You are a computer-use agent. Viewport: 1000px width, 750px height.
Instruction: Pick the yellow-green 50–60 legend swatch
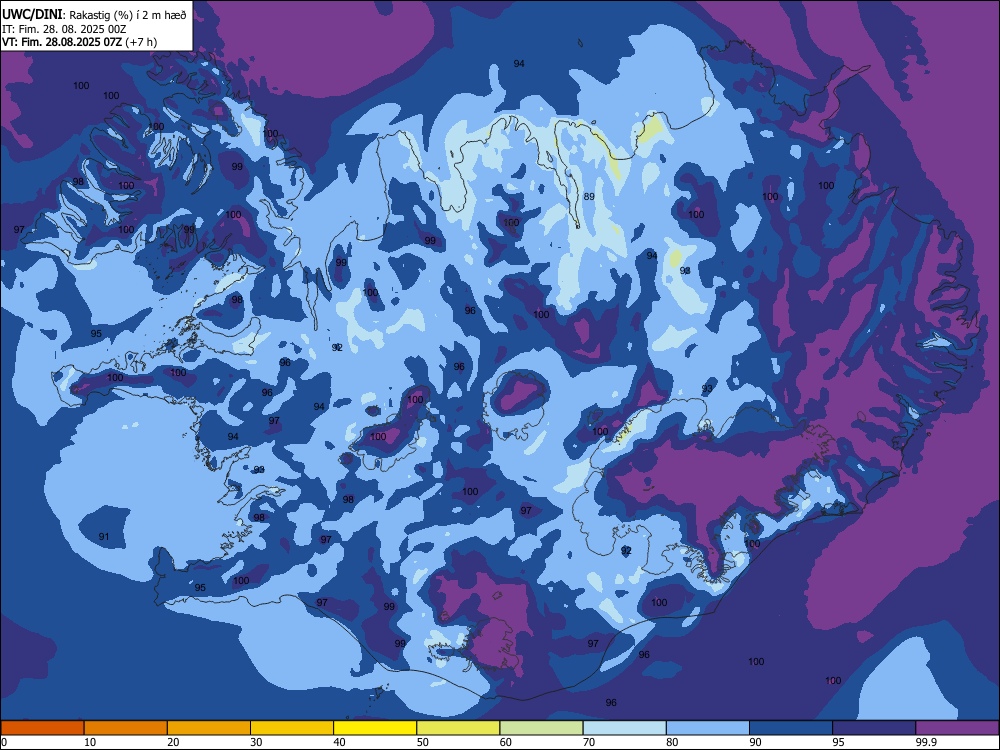click(x=459, y=728)
